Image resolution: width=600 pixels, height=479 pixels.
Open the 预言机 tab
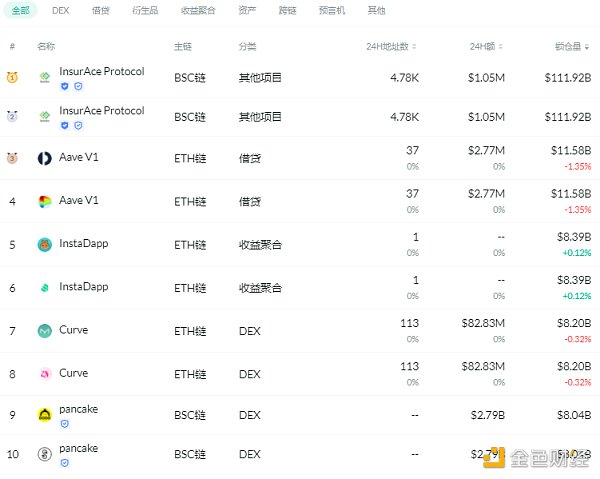click(x=332, y=10)
